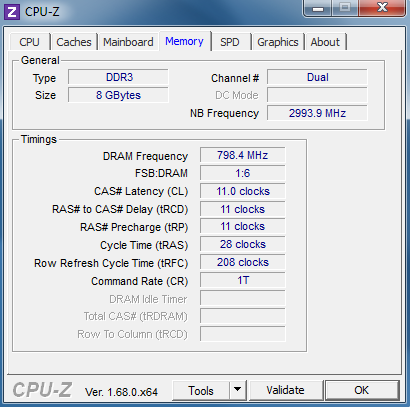The height and width of the screenshot is (407, 410).
Task: Click the 208 clocks tRFC value
Action: click(x=243, y=262)
